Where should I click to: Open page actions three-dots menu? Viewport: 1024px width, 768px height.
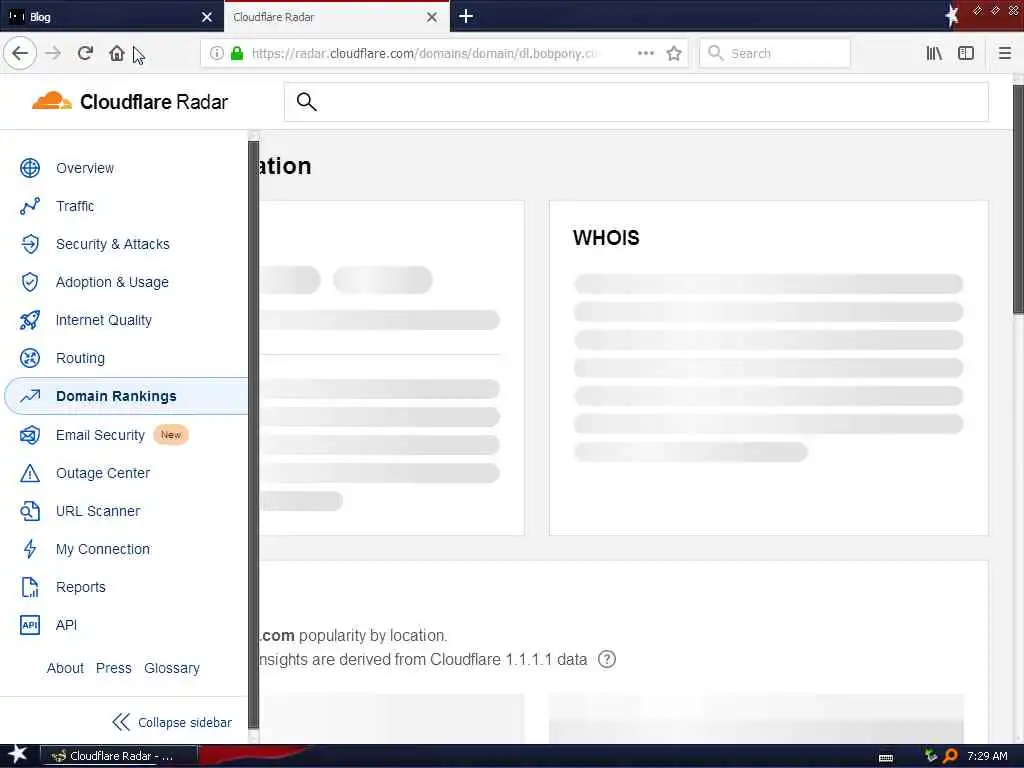645,54
